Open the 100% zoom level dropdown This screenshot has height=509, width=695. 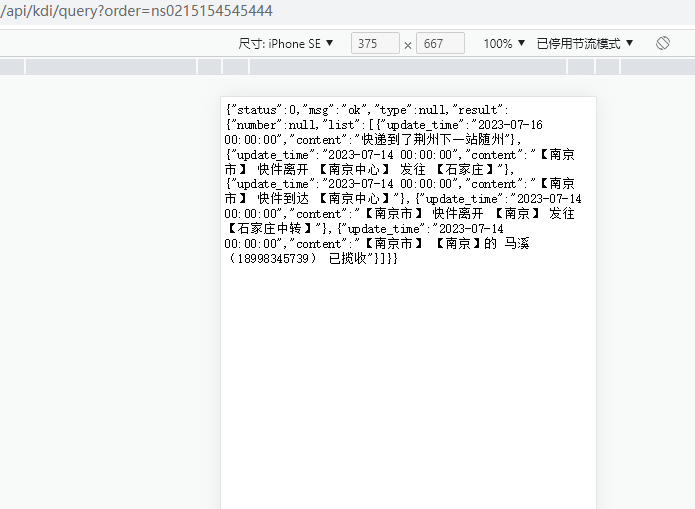[x=504, y=43]
